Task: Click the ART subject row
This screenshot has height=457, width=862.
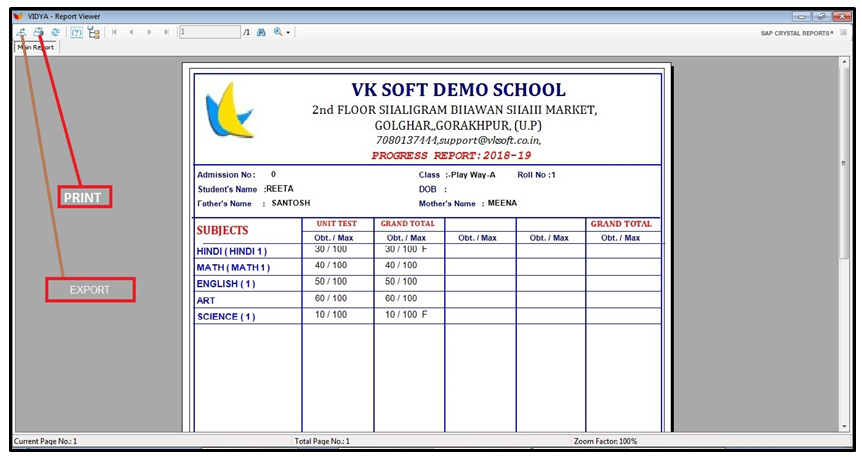Action: click(x=206, y=301)
